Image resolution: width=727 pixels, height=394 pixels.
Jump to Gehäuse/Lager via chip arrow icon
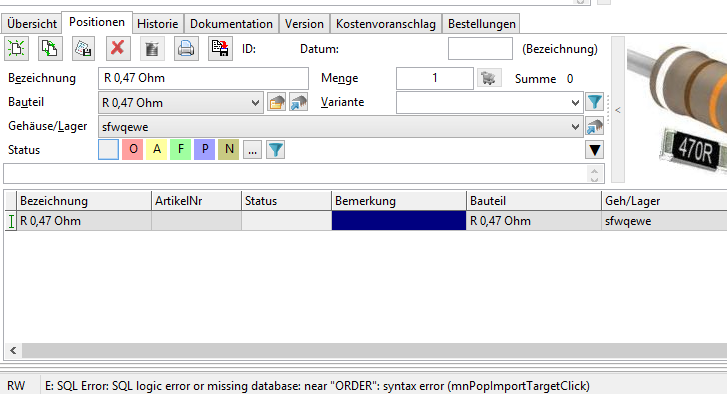[x=594, y=127]
